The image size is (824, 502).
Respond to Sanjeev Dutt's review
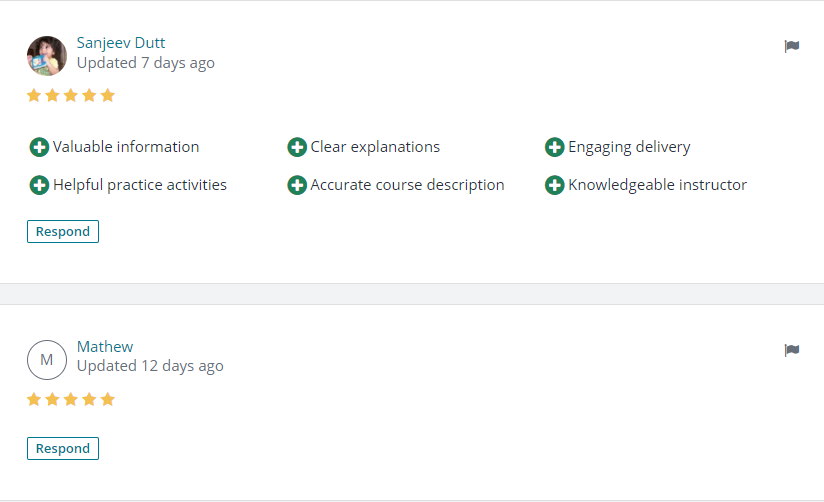coord(63,231)
